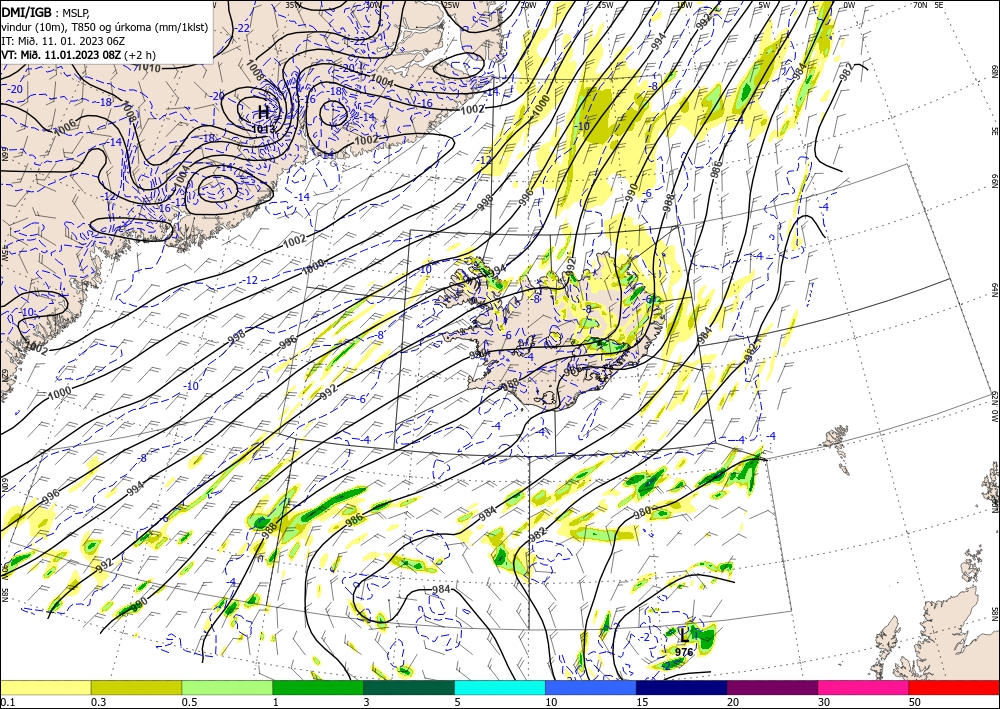Click the "vindur (10m), T850 og úrkoma" description line
Viewport: 1000px width, 709px height.
pos(104,27)
